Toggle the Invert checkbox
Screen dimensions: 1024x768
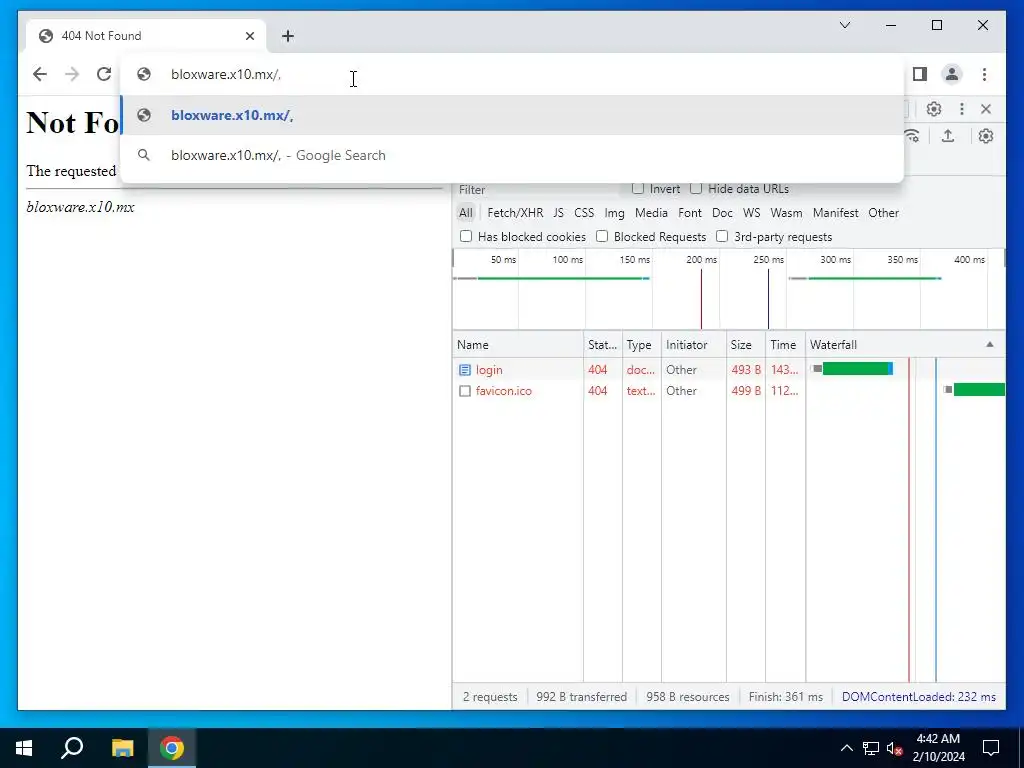(638, 189)
